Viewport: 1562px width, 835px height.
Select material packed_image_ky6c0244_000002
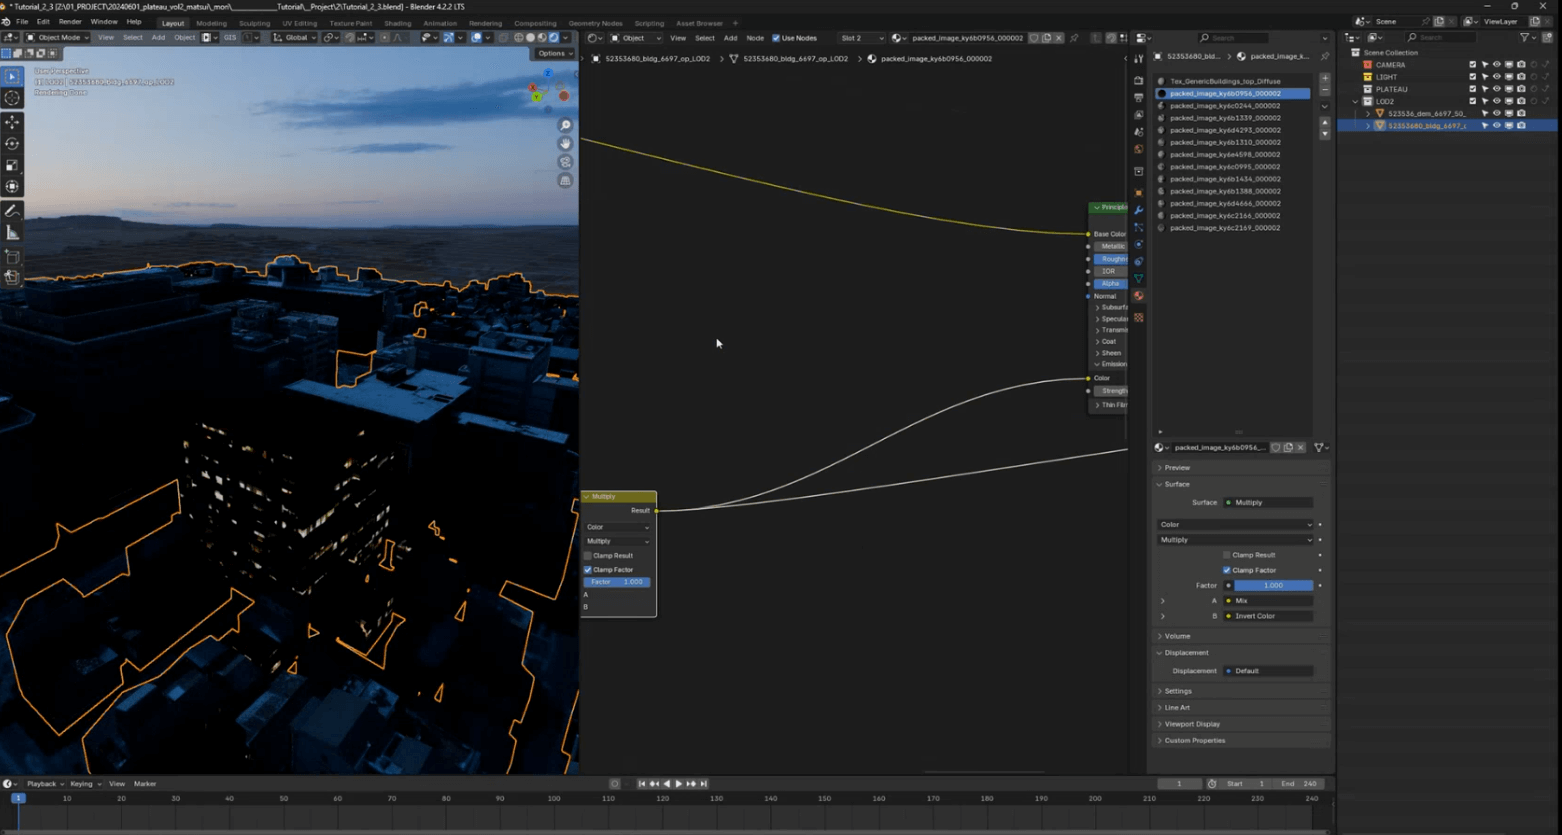pos(1225,106)
